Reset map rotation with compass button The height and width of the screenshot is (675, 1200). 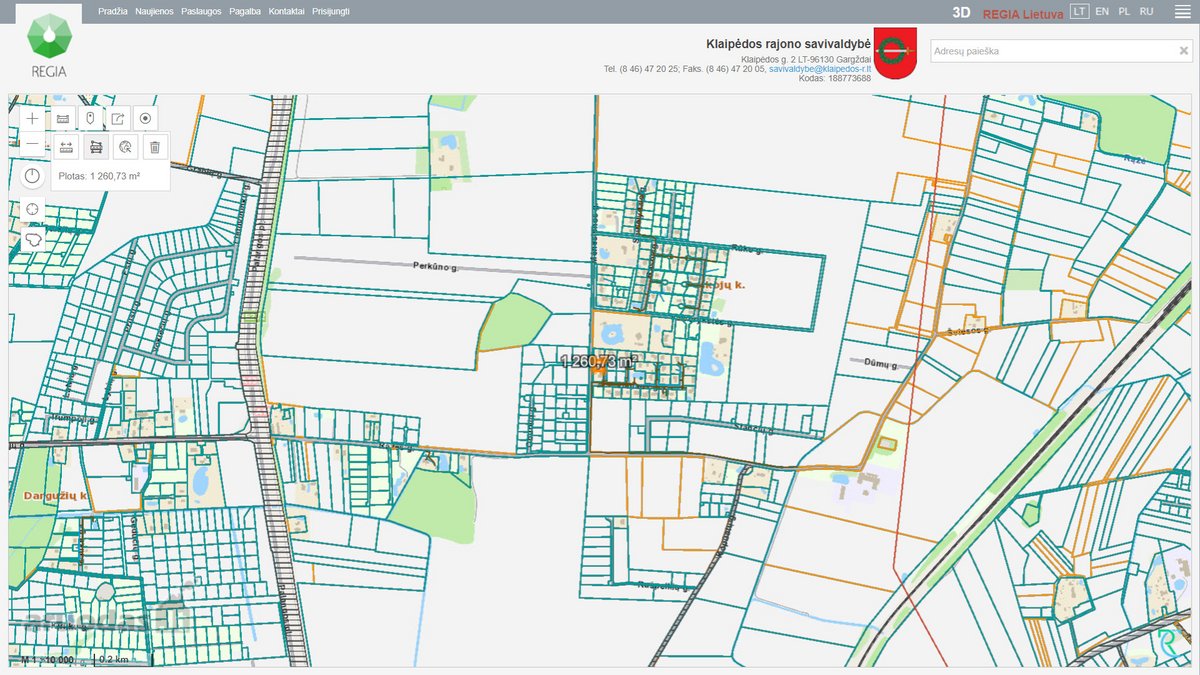33,176
